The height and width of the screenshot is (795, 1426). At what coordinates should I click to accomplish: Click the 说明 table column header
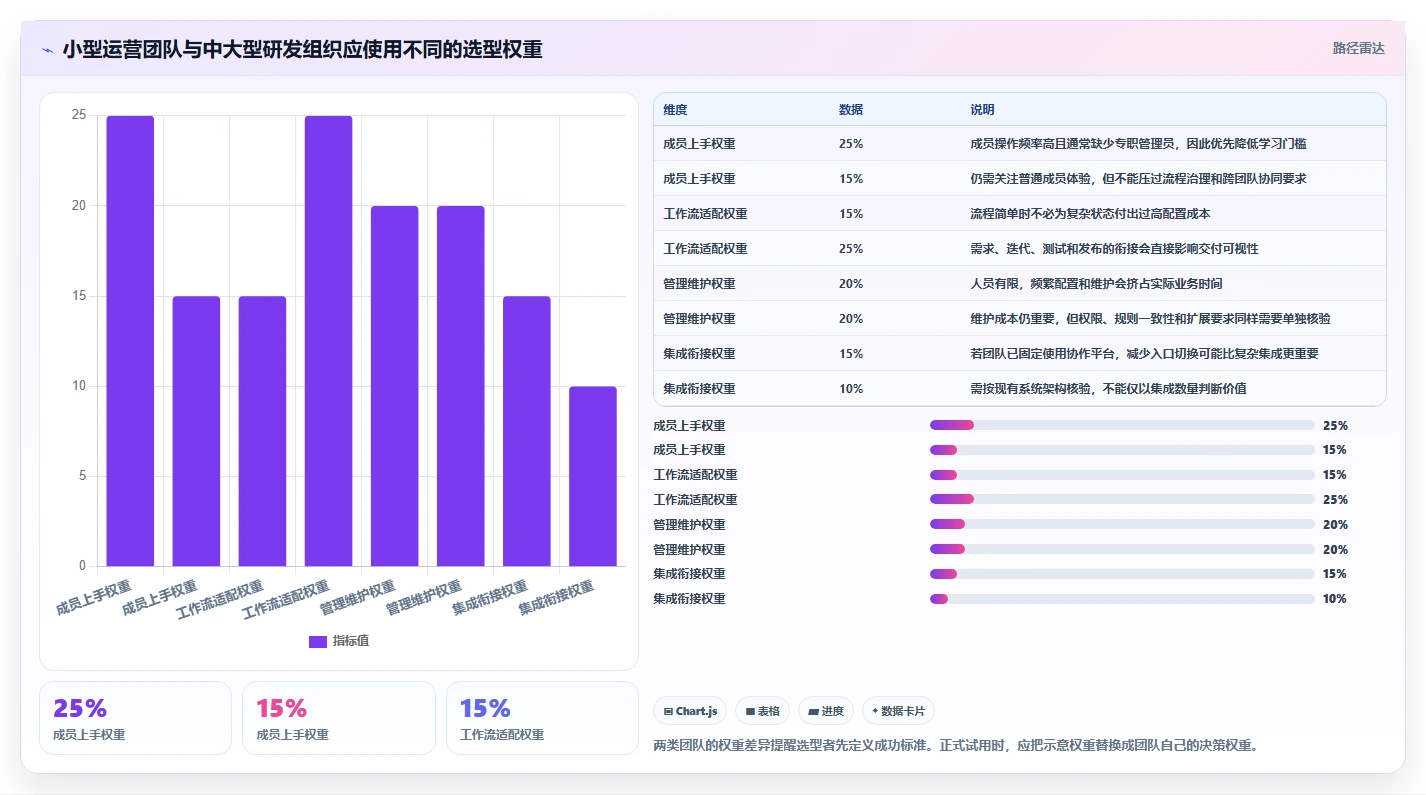982,110
